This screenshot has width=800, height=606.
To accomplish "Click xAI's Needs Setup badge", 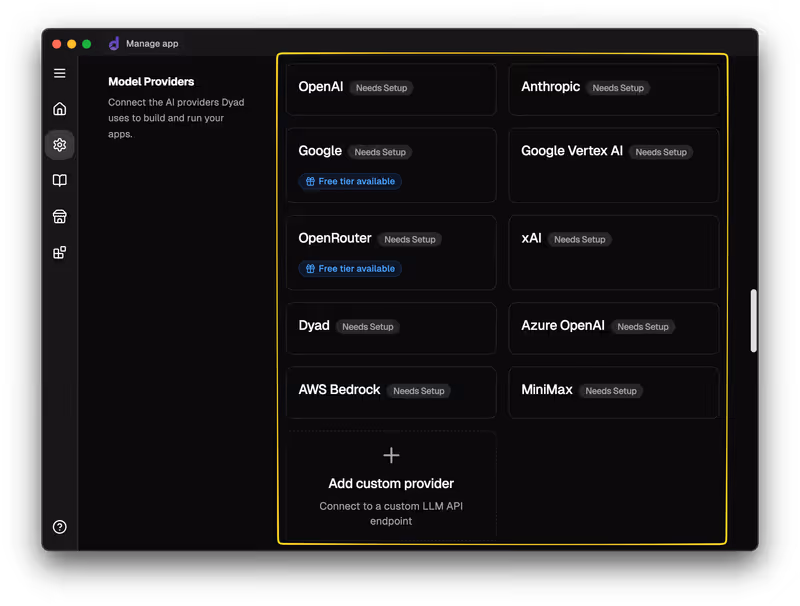I will click(580, 240).
